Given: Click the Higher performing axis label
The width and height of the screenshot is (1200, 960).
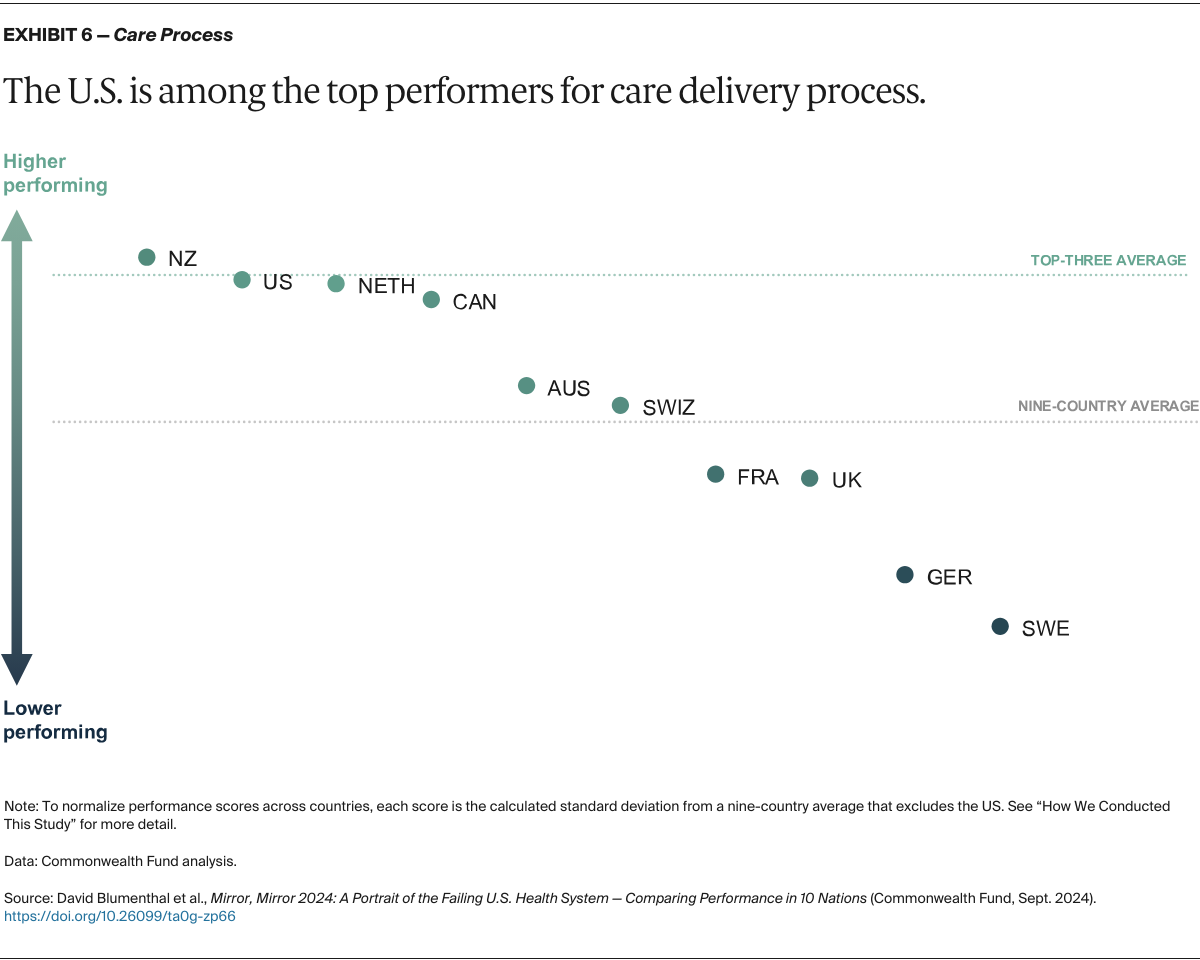Looking at the screenshot, I should point(55,173).
